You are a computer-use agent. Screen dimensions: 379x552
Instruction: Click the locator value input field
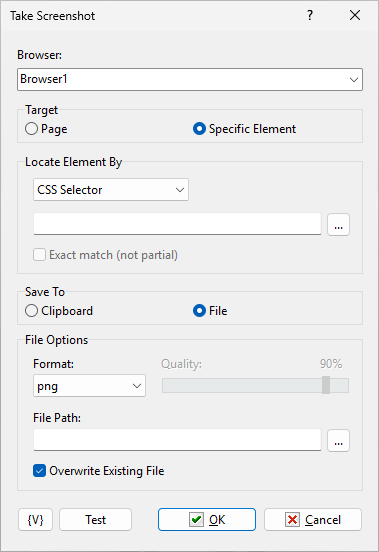(x=177, y=224)
